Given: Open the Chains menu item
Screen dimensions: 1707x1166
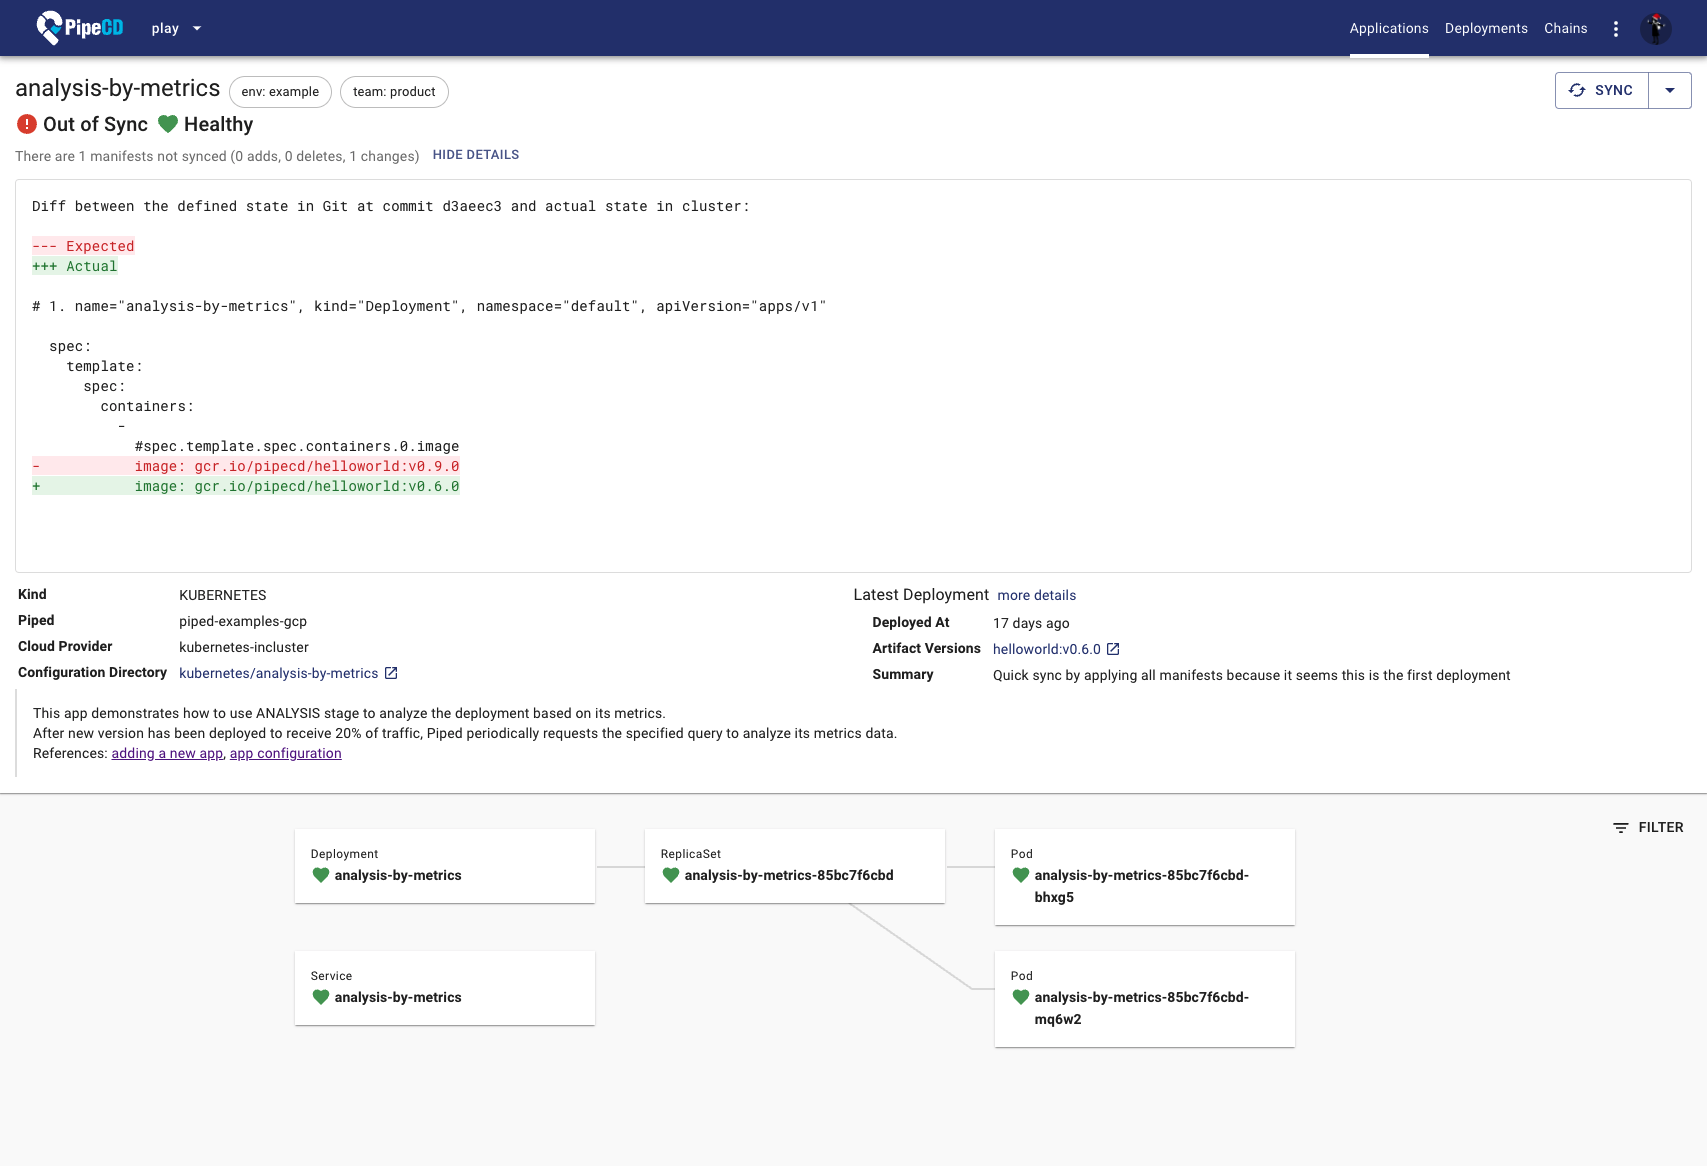Looking at the screenshot, I should (1565, 28).
